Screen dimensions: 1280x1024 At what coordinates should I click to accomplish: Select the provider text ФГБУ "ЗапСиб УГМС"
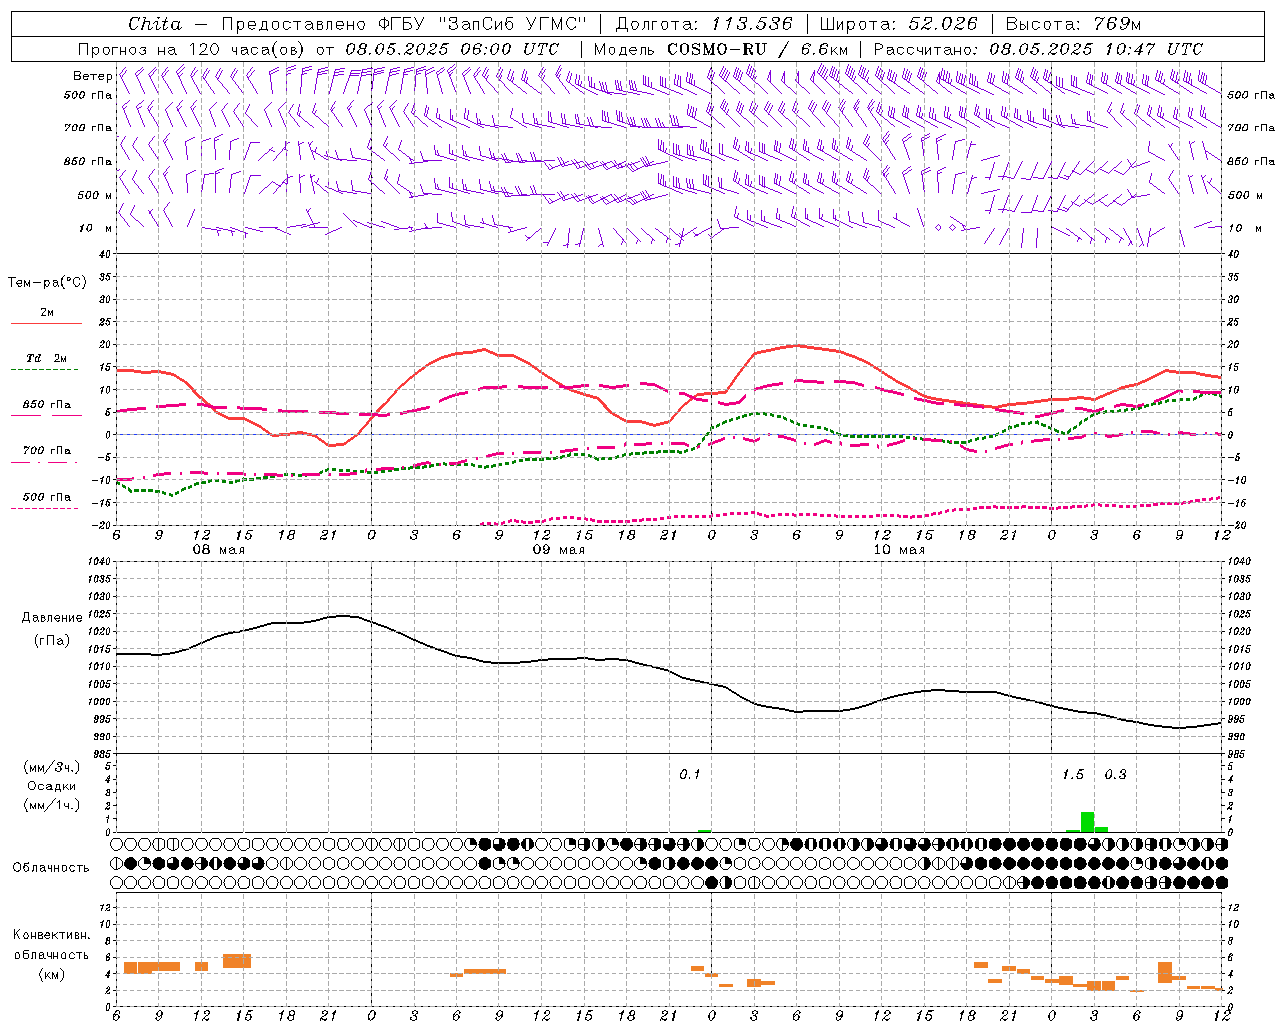[x=483, y=24]
